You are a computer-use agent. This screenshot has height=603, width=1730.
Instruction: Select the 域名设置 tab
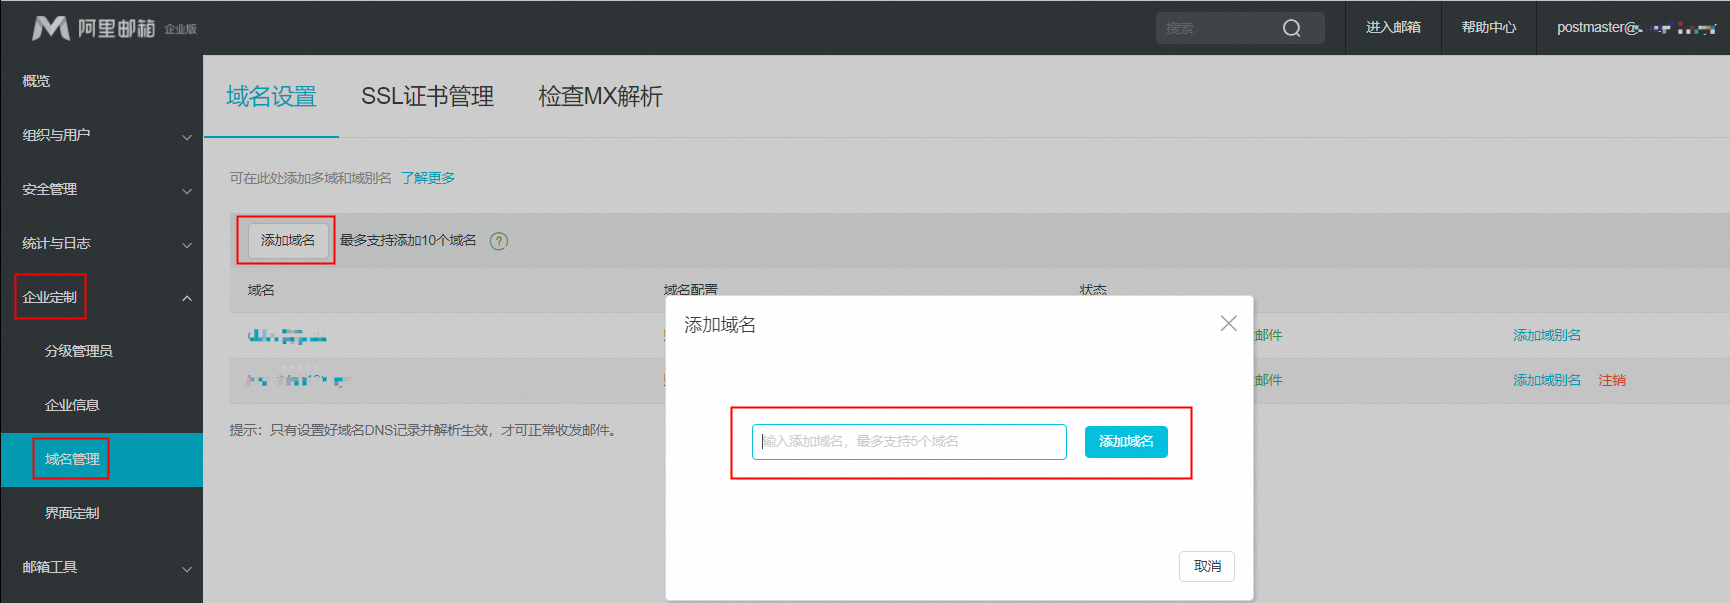[271, 96]
